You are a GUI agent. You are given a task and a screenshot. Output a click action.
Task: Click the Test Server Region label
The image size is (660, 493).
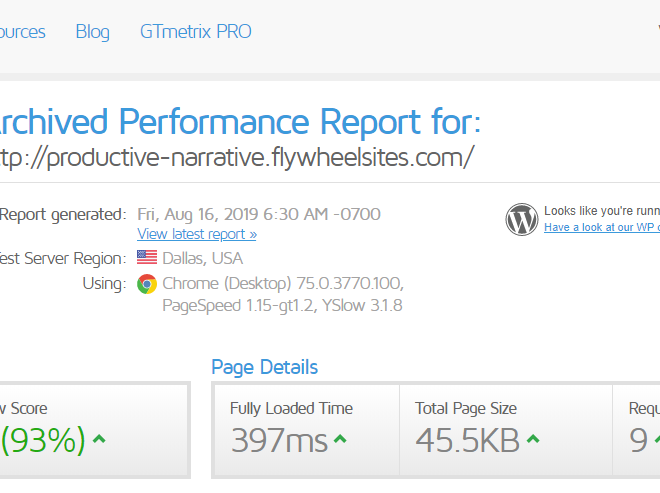click(x=63, y=258)
